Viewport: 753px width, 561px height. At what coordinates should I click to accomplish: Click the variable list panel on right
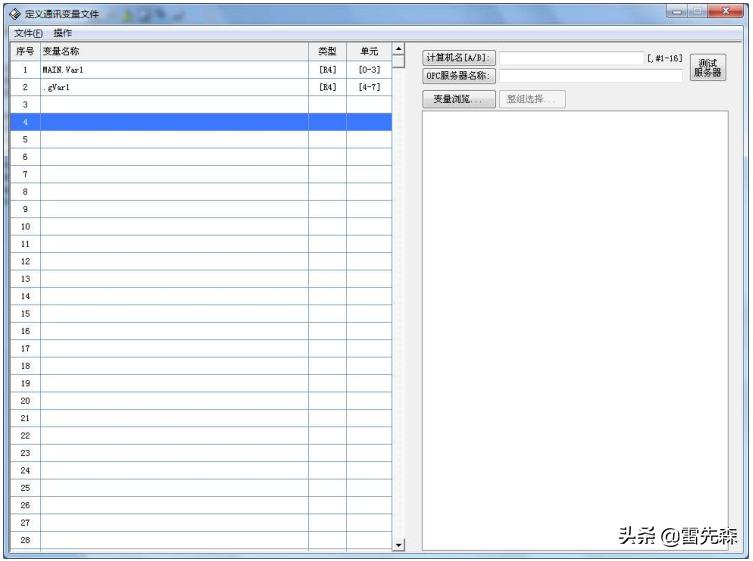click(575, 330)
